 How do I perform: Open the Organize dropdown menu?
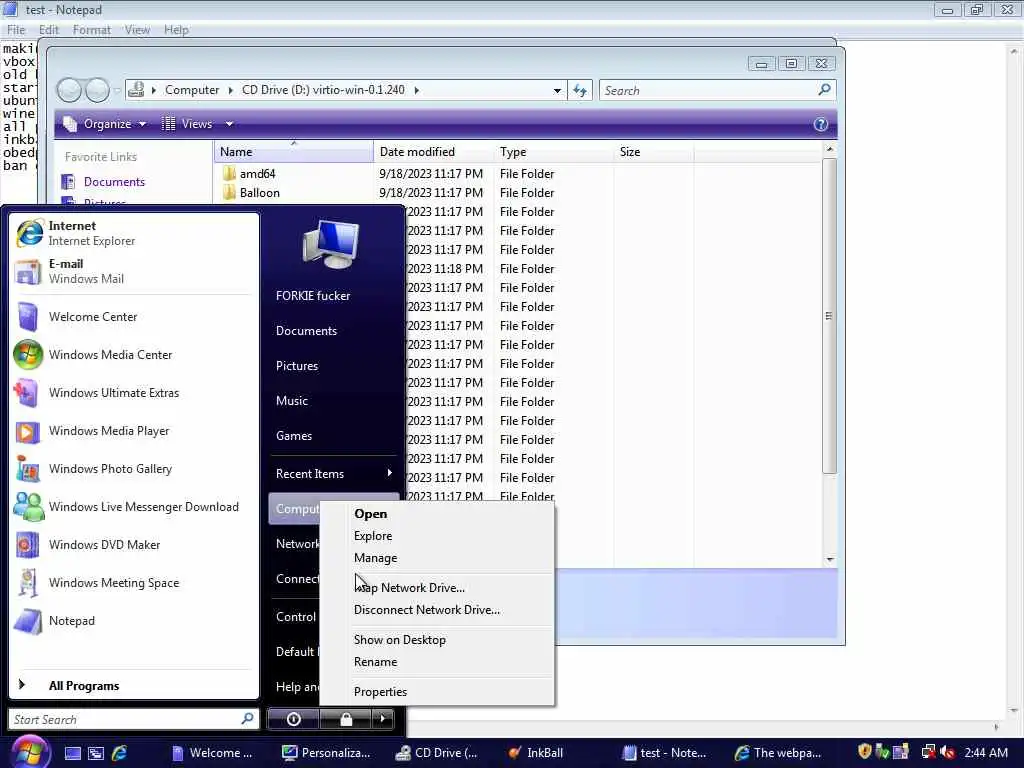tap(104, 124)
